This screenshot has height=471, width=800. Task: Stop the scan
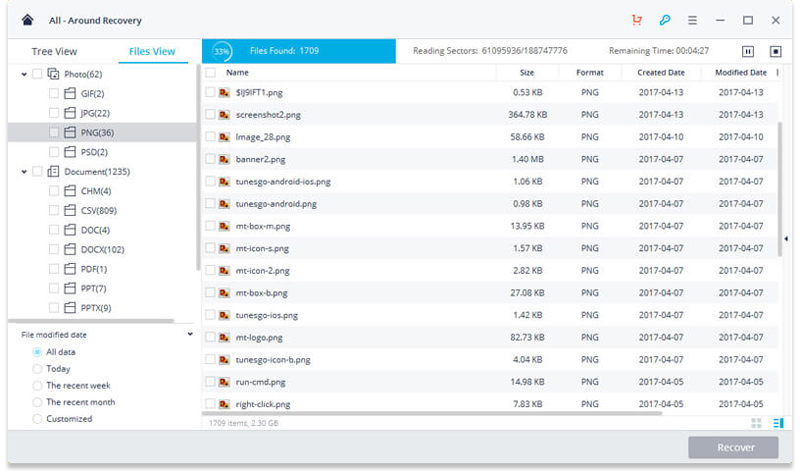pyautogui.click(x=775, y=51)
